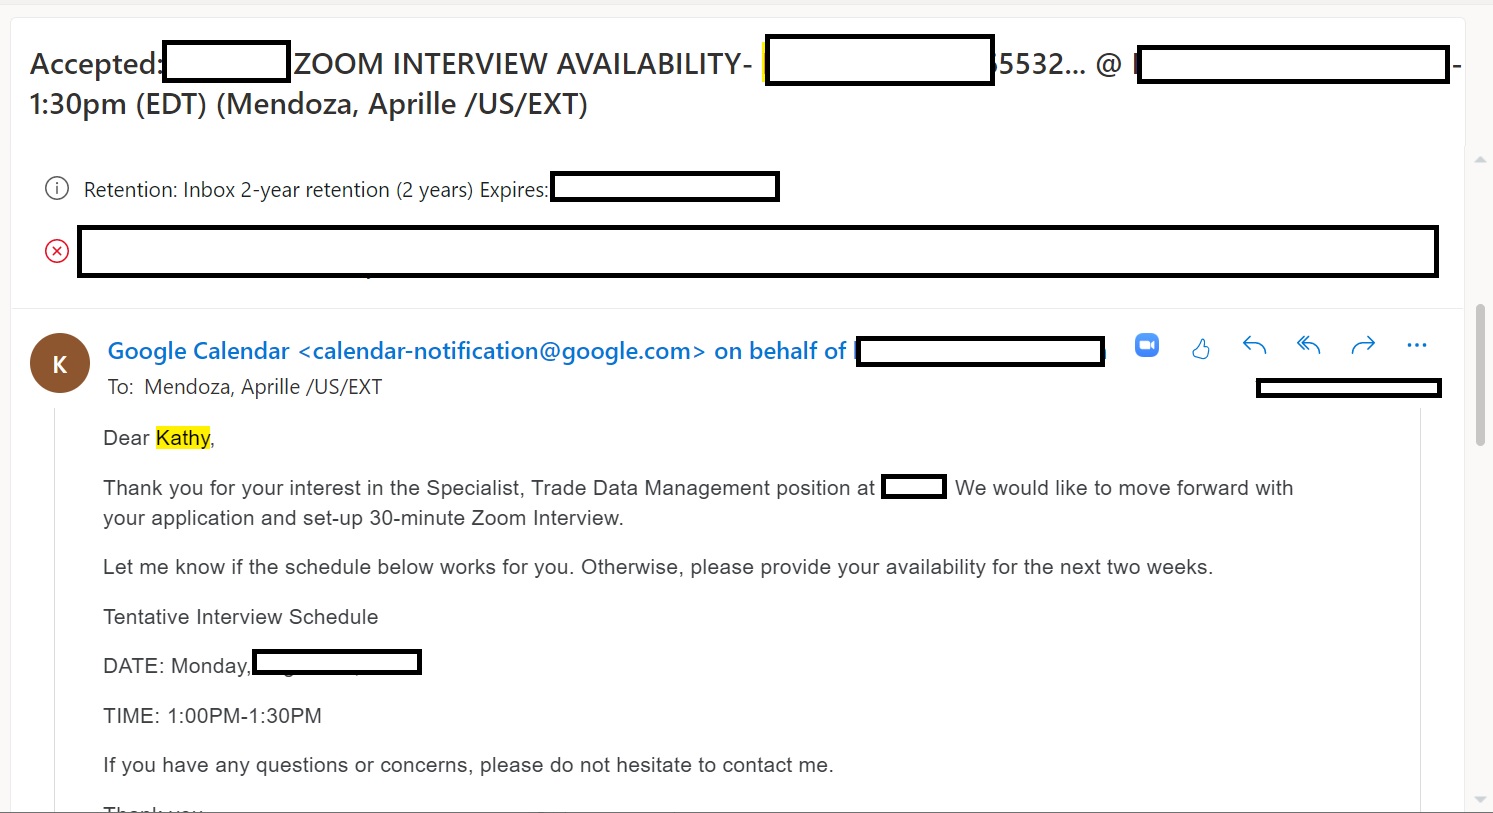Click the Inbox 2-year retention policy text

[x=278, y=190]
